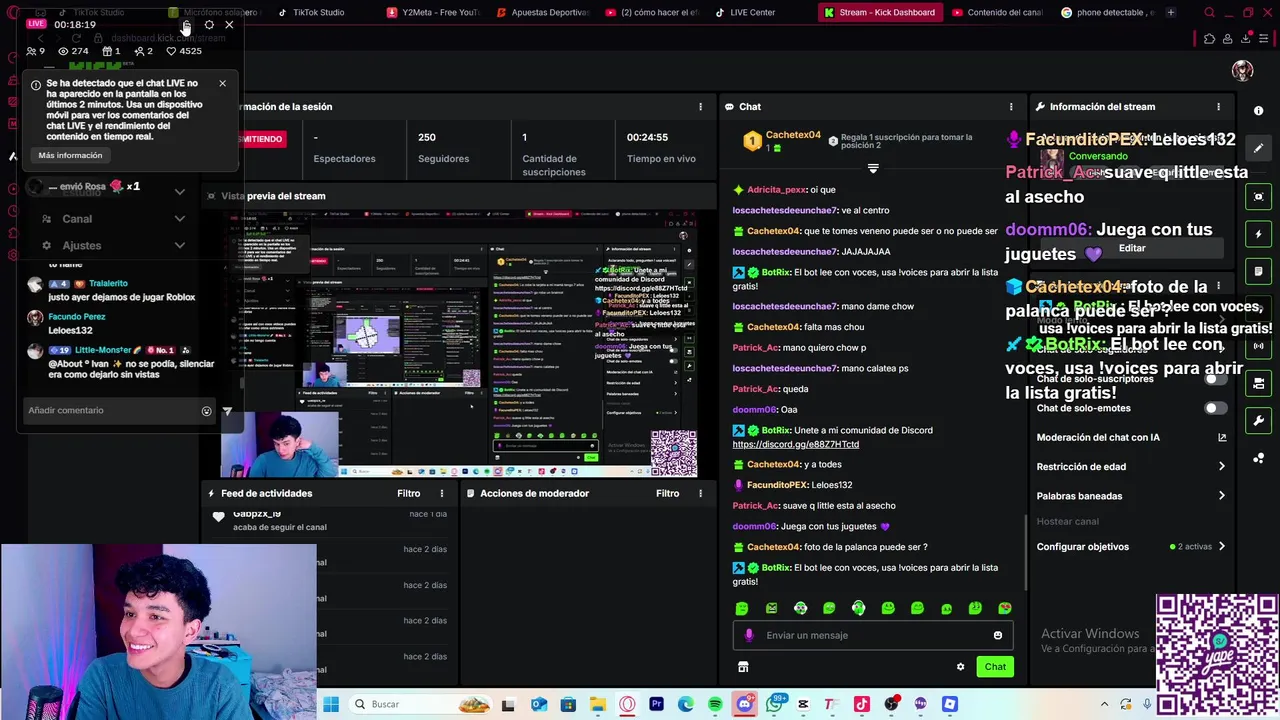The image size is (1280, 720).
Task: Insert the last green heart-eyes Kick emote
Action: click(x=1005, y=608)
